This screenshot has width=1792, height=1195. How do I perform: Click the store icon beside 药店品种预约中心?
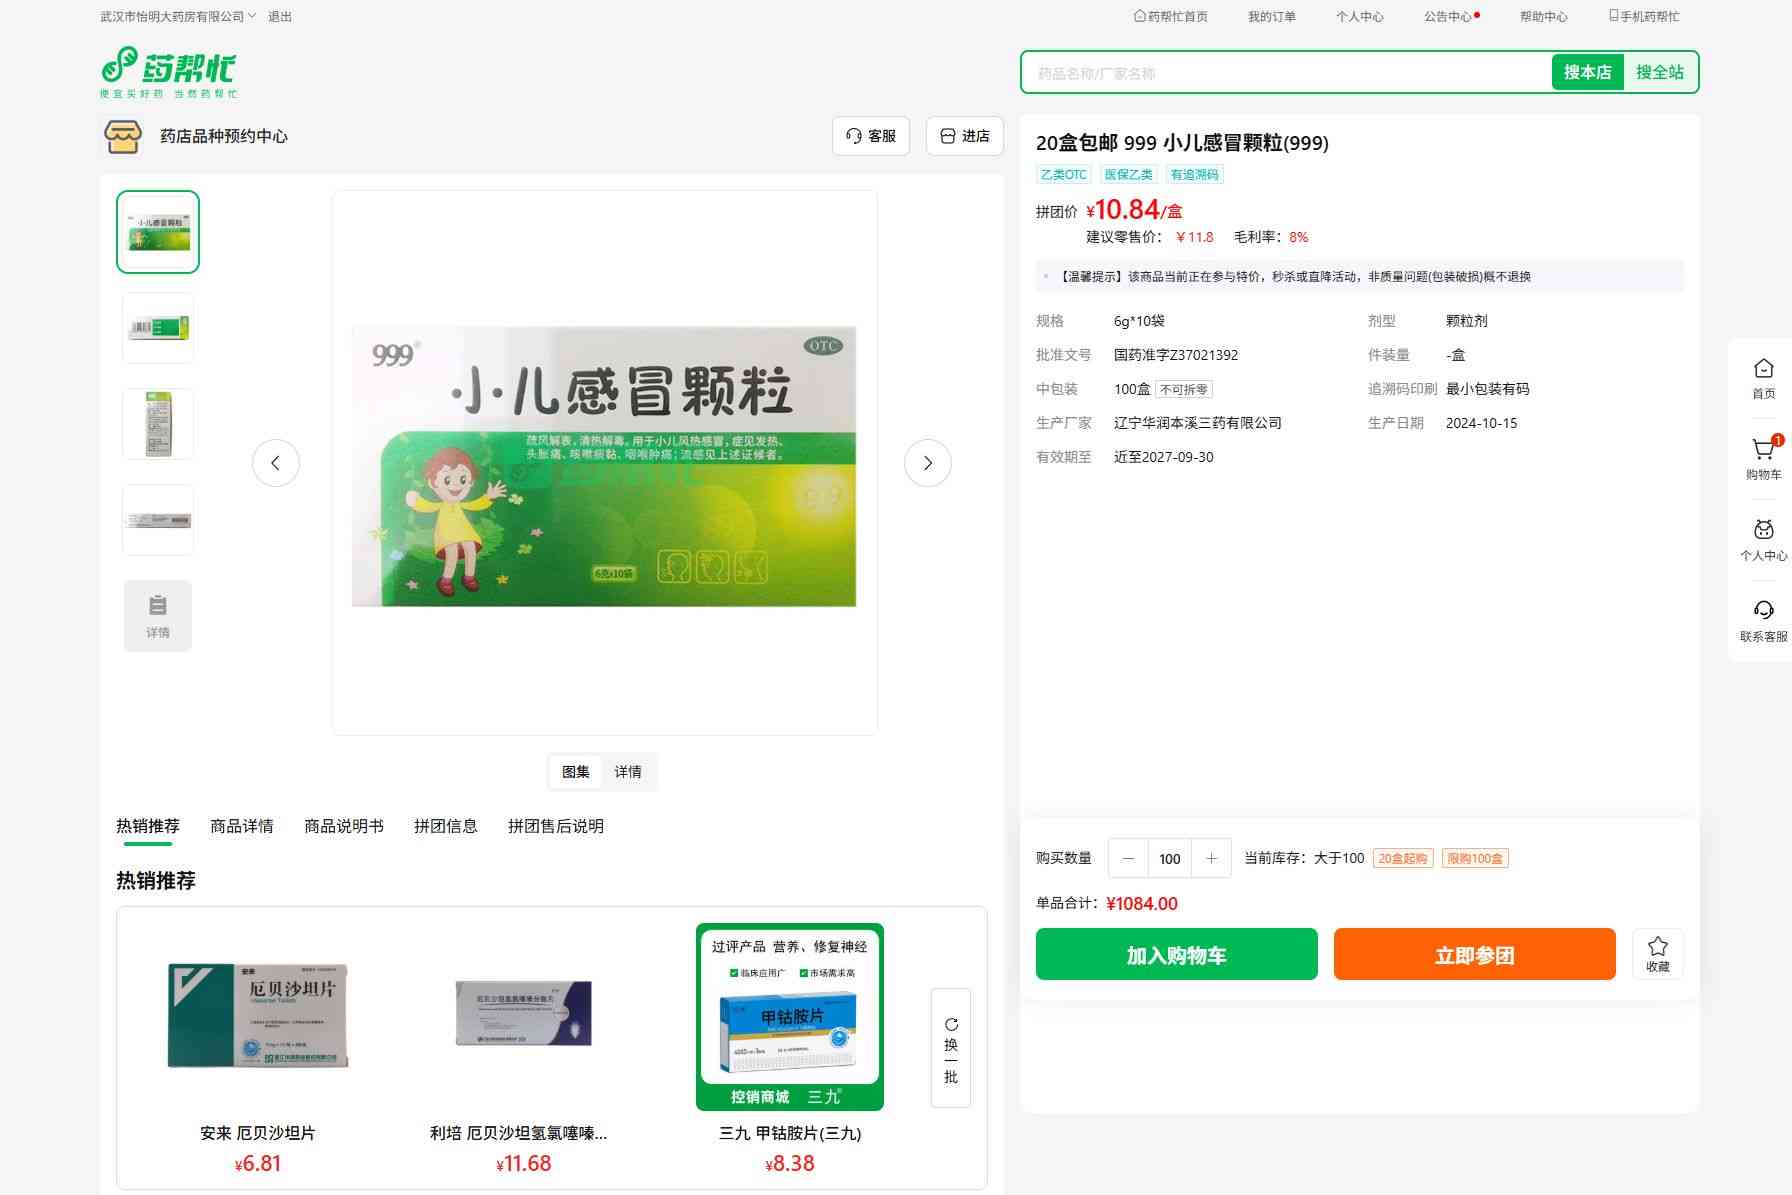pyautogui.click(x=123, y=136)
